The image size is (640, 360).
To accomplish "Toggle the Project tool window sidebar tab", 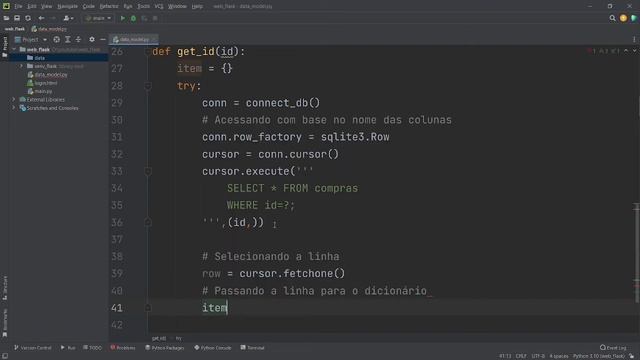I will tap(5, 47).
